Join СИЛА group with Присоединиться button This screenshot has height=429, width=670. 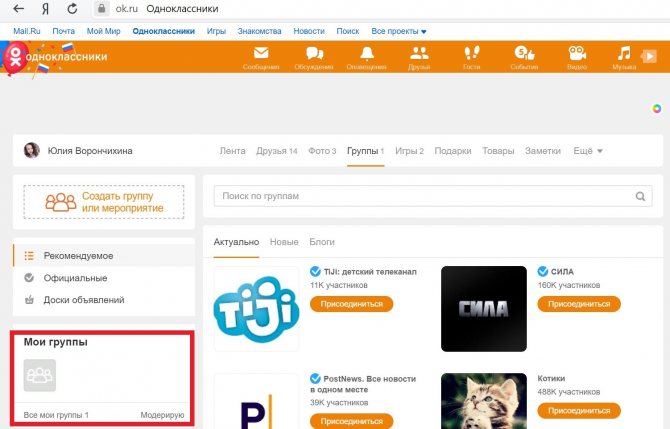pyautogui.click(x=579, y=304)
